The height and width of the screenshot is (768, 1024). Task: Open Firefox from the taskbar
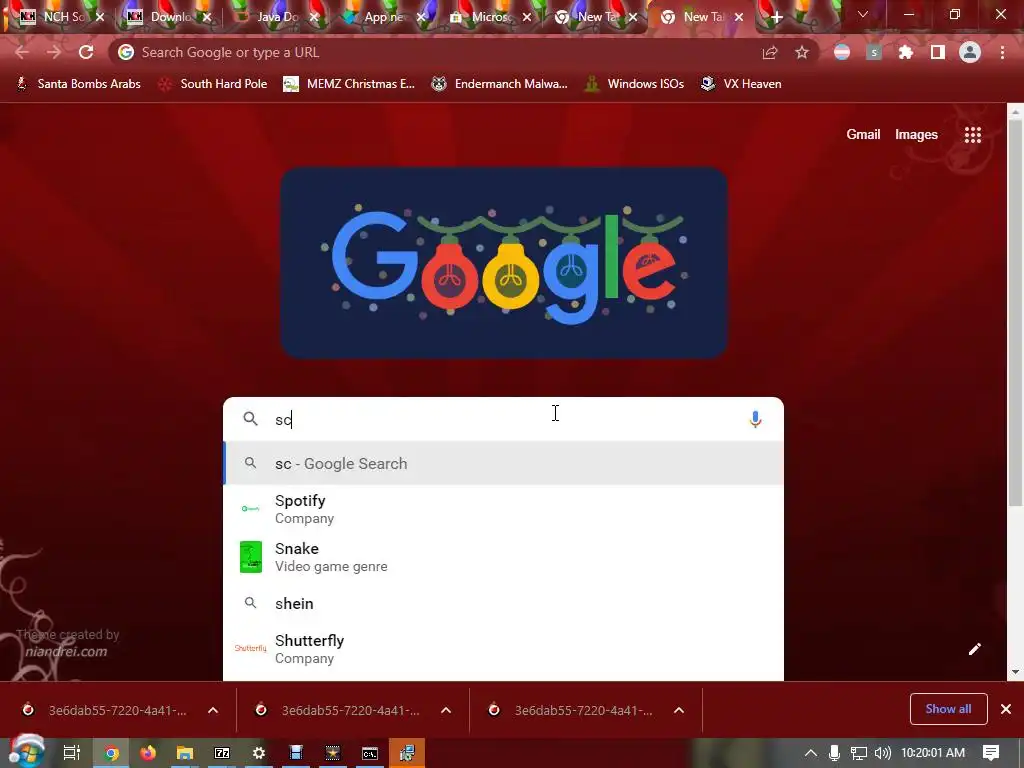pos(148,753)
